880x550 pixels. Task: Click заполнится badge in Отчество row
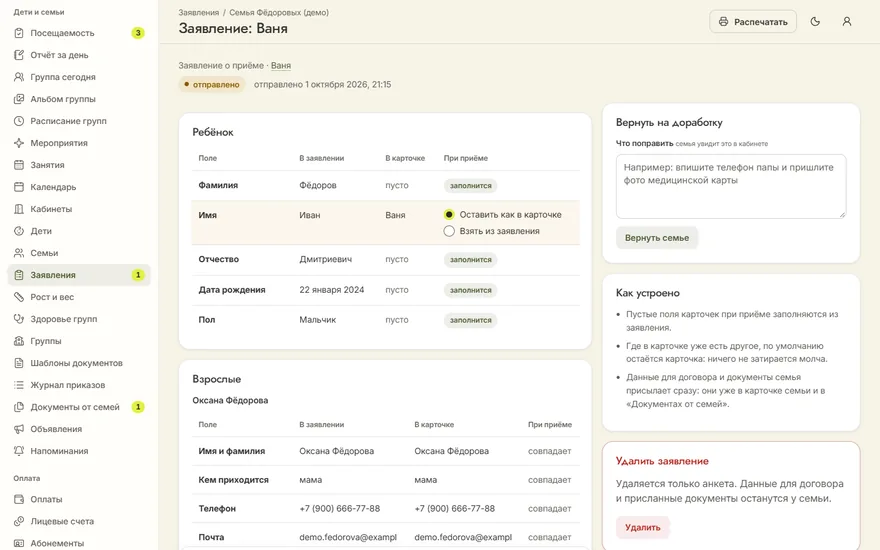(470, 259)
